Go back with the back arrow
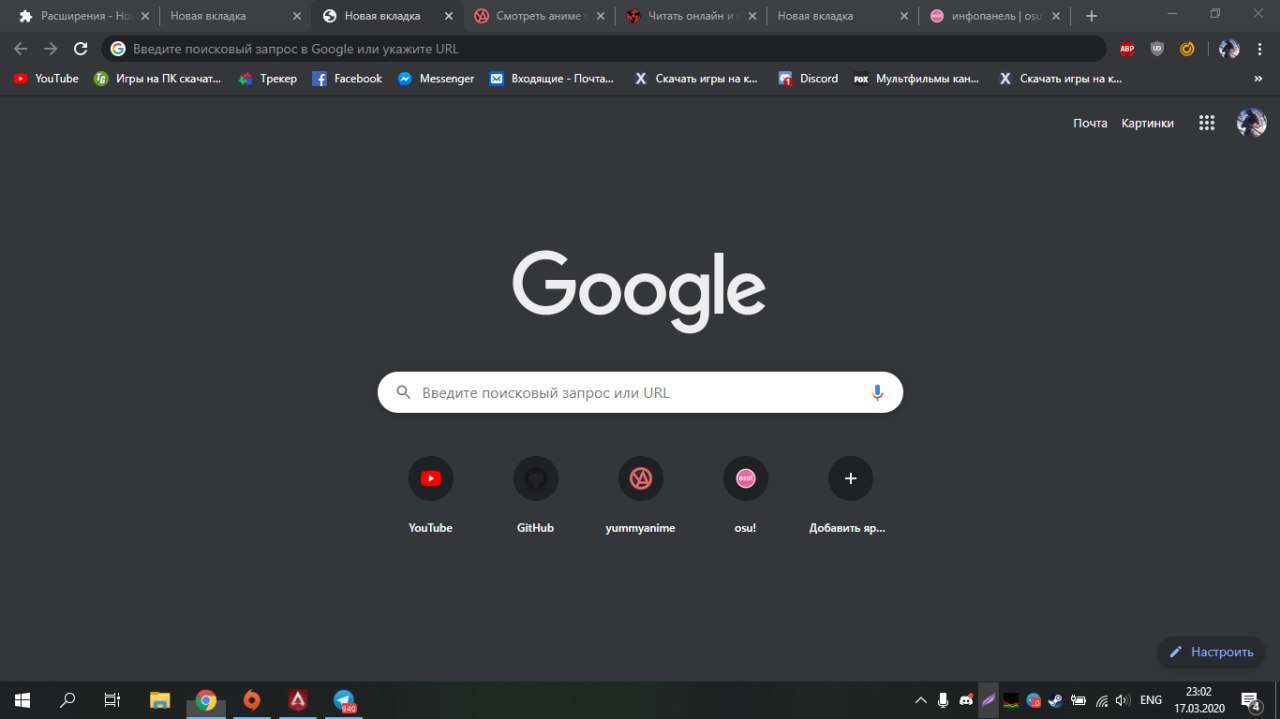1280x719 pixels. tap(21, 49)
